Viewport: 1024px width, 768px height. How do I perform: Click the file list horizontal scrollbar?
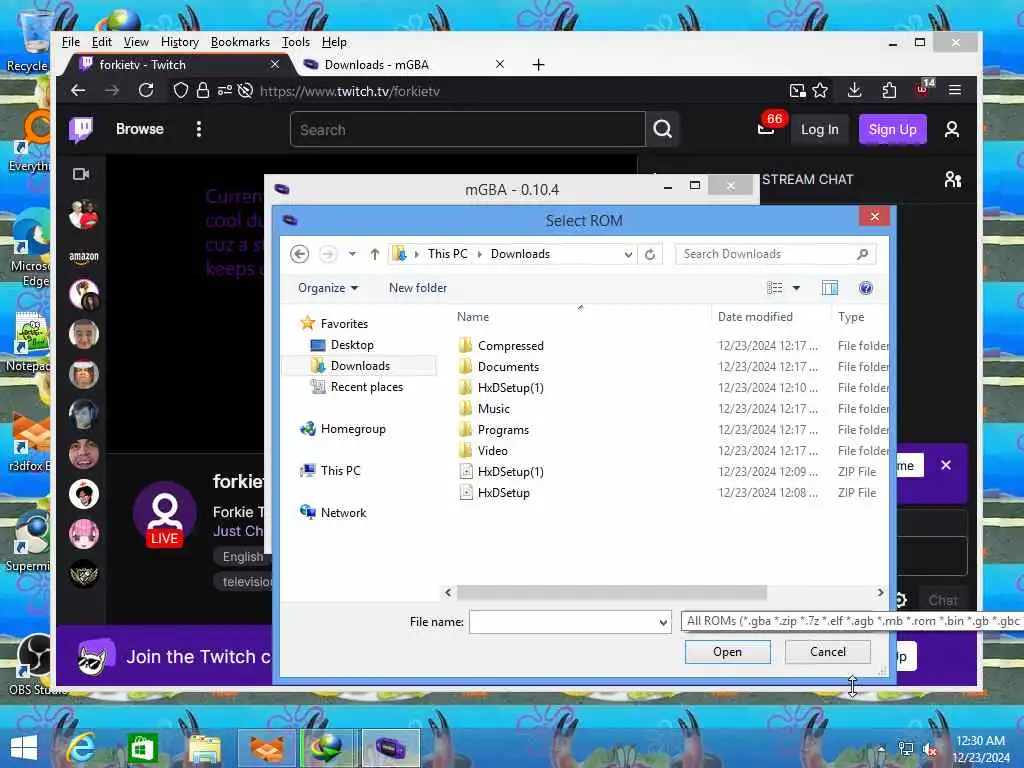pos(611,592)
